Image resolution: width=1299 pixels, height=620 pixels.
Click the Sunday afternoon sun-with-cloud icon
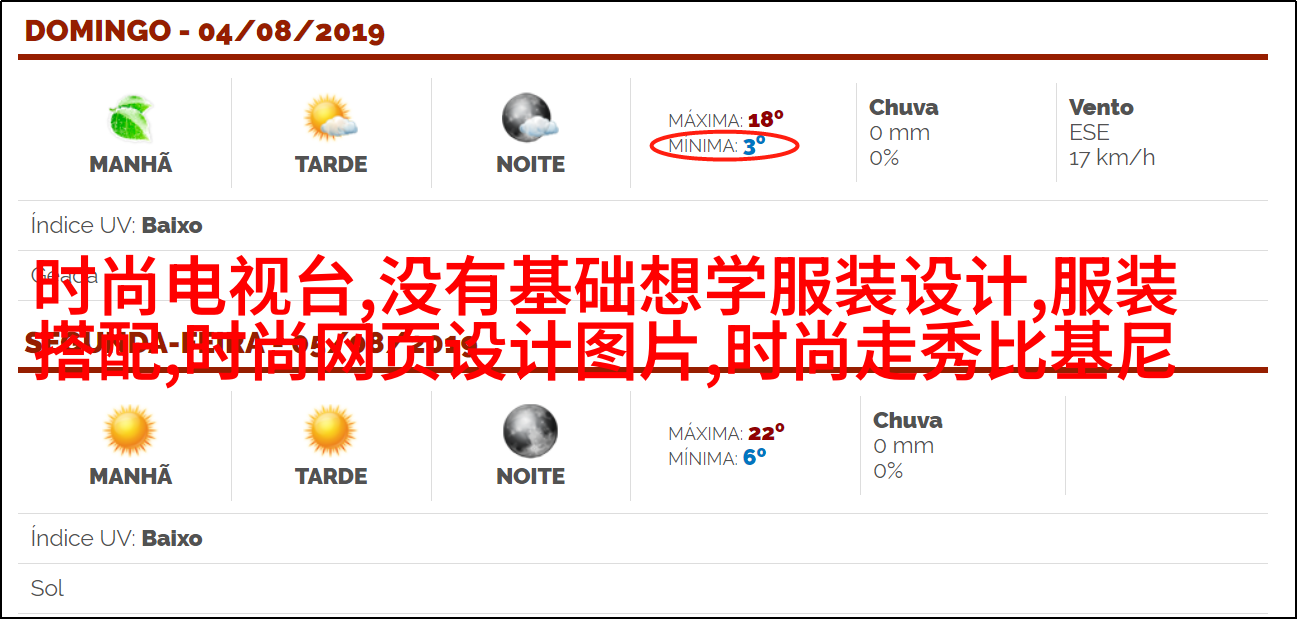(x=331, y=119)
